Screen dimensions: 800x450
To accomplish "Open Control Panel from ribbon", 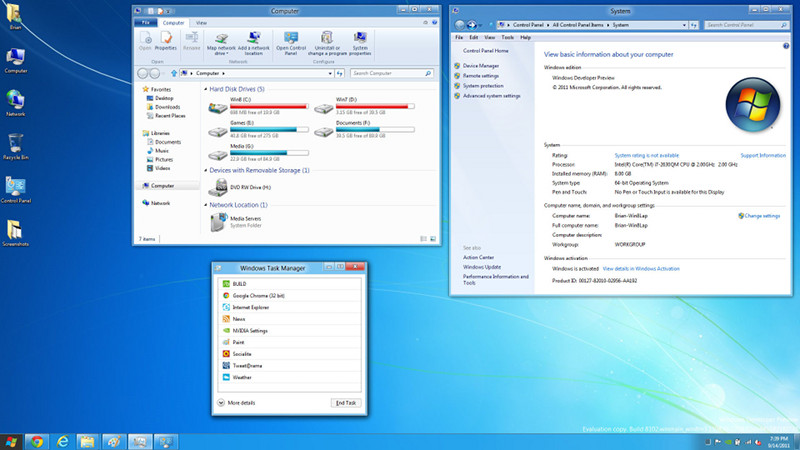I will click(291, 43).
